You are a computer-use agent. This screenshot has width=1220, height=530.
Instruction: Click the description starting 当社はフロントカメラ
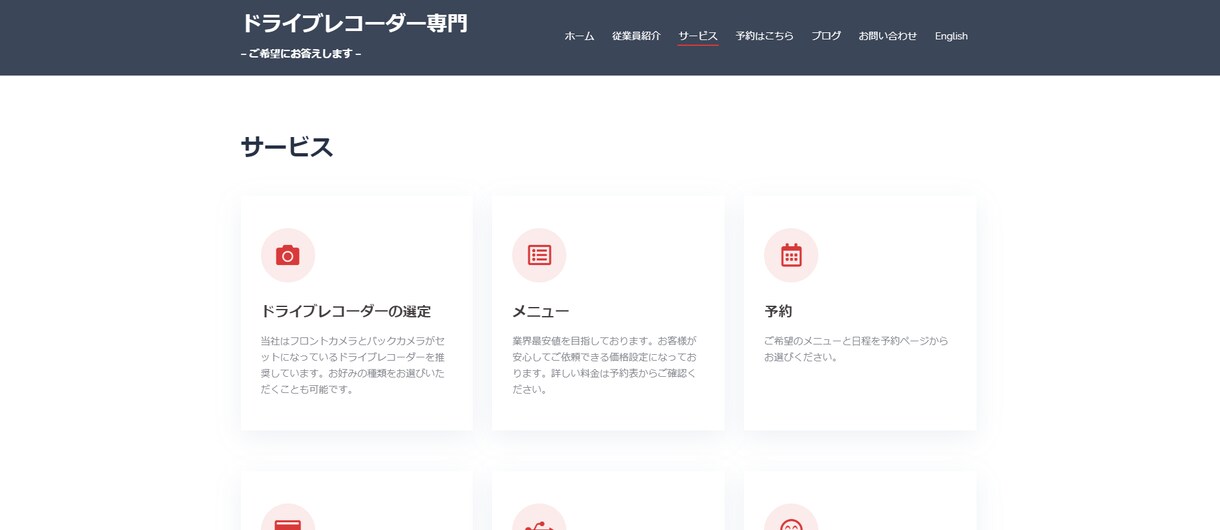[x=353, y=365]
